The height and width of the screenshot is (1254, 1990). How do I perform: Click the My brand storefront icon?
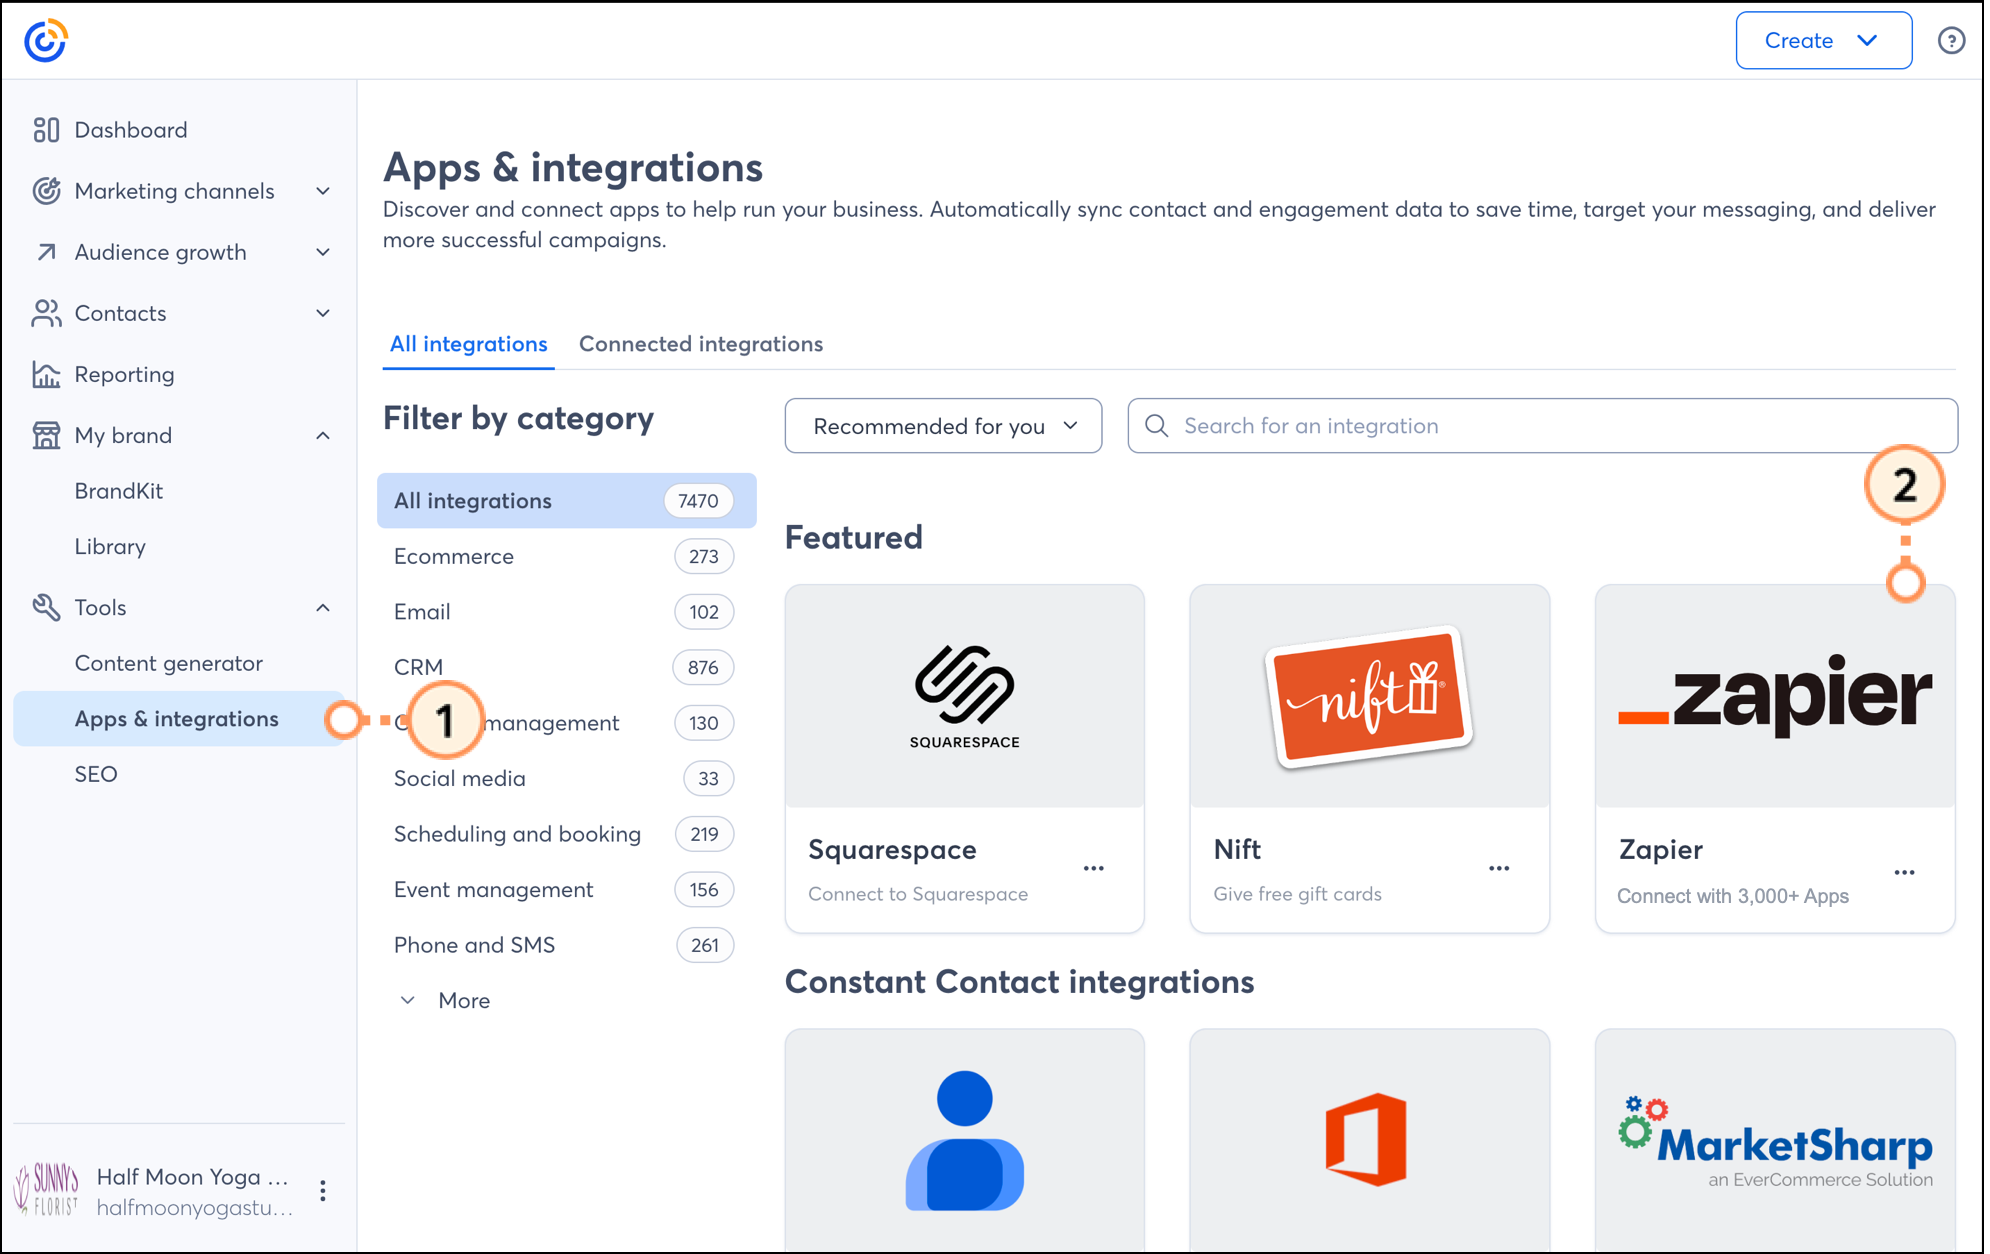tap(46, 435)
